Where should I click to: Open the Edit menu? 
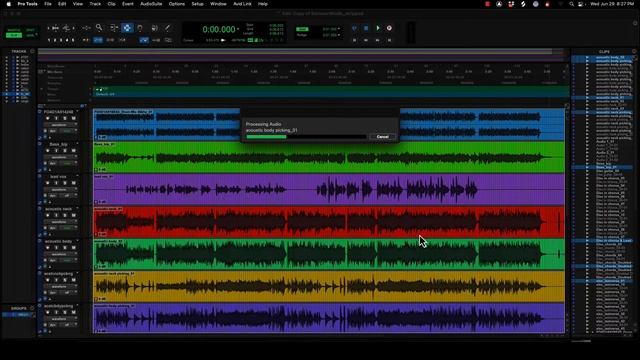pyautogui.click(x=62, y=4)
